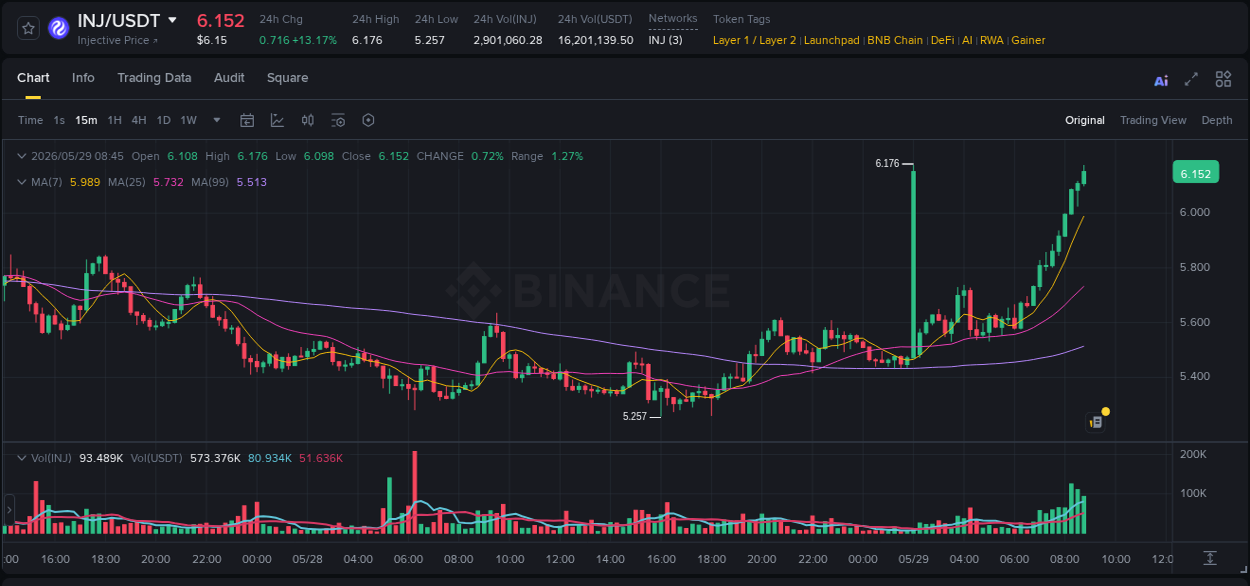The width and height of the screenshot is (1250, 586).
Task: Switch to the Info tab
Action: (83, 78)
